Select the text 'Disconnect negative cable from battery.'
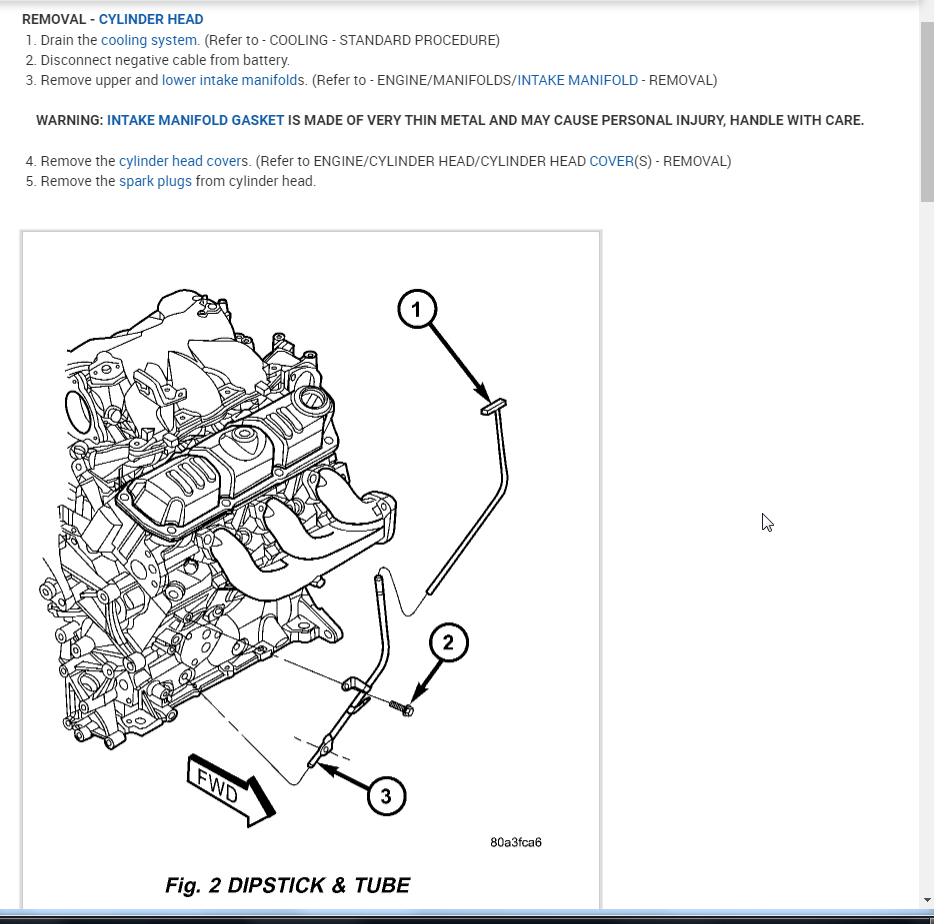Image resolution: width=934 pixels, height=924 pixels. (x=165, y=60)
